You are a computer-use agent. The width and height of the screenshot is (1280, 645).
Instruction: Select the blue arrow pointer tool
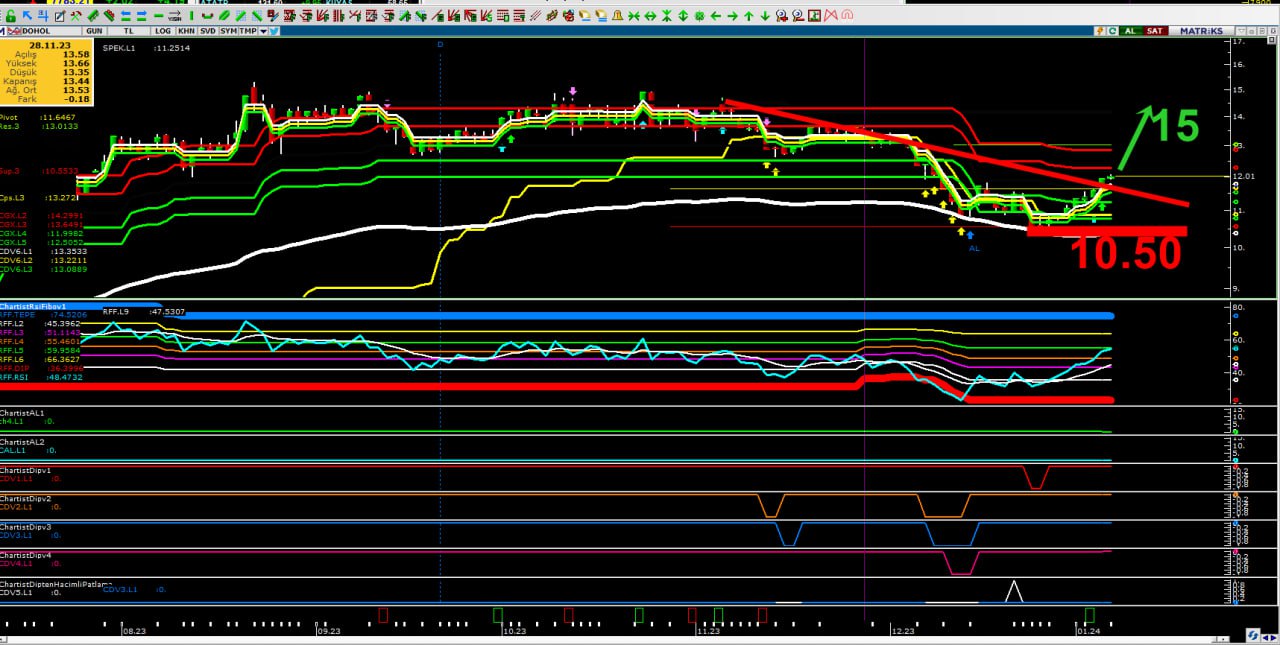coord(28,16)
